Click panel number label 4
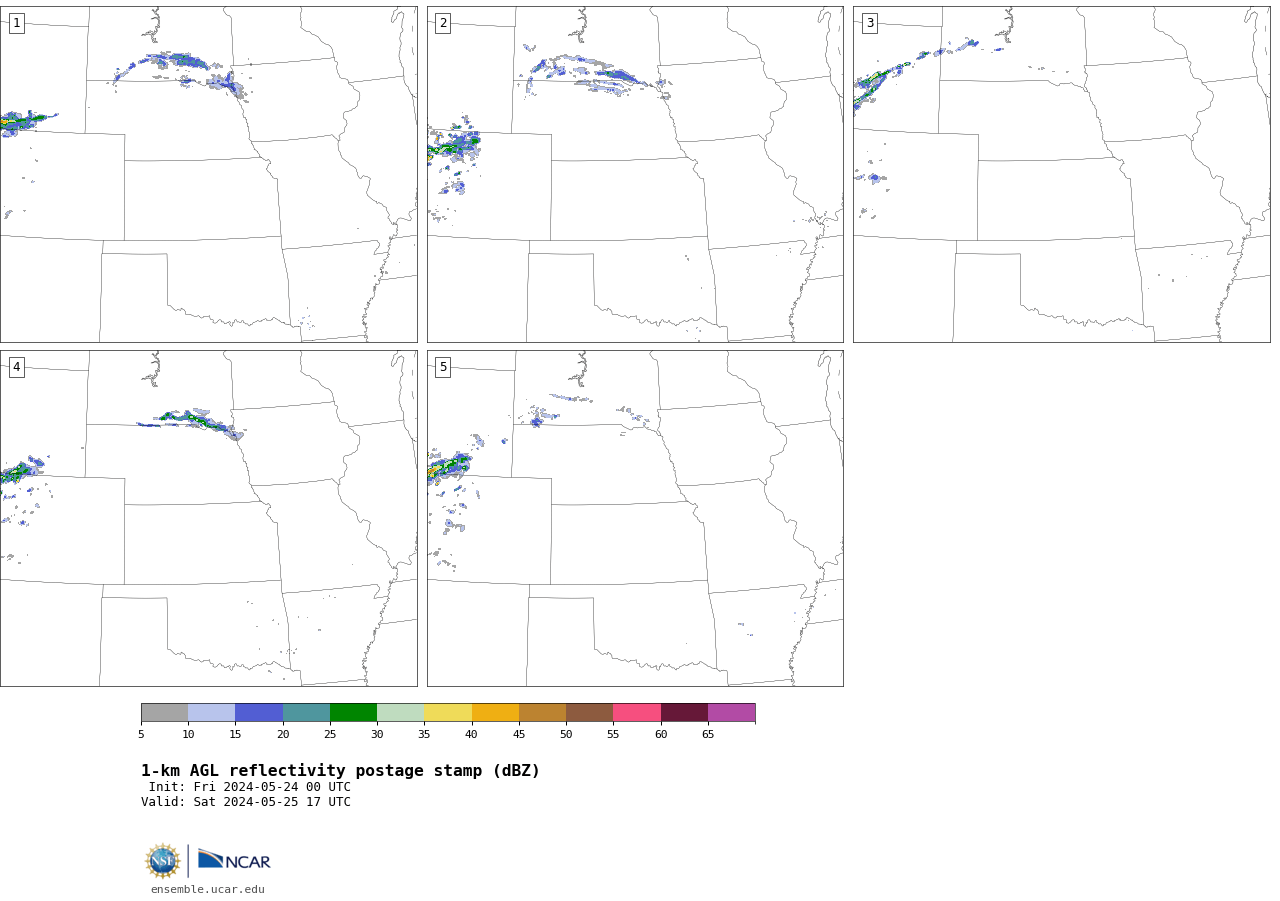The width and height of the screenshot is (1280, 901). pyautogui.click(x=16, y=367)
